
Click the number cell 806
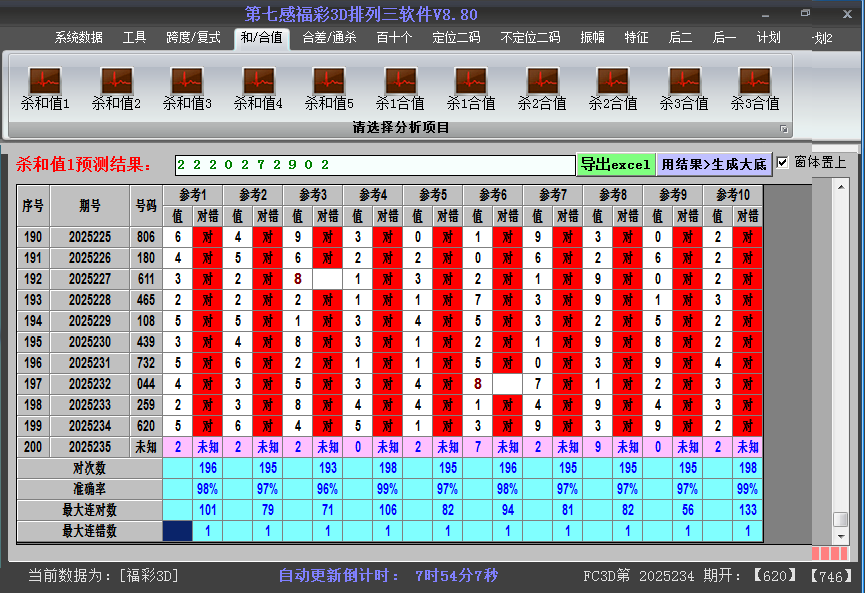(x=146, y=237)
